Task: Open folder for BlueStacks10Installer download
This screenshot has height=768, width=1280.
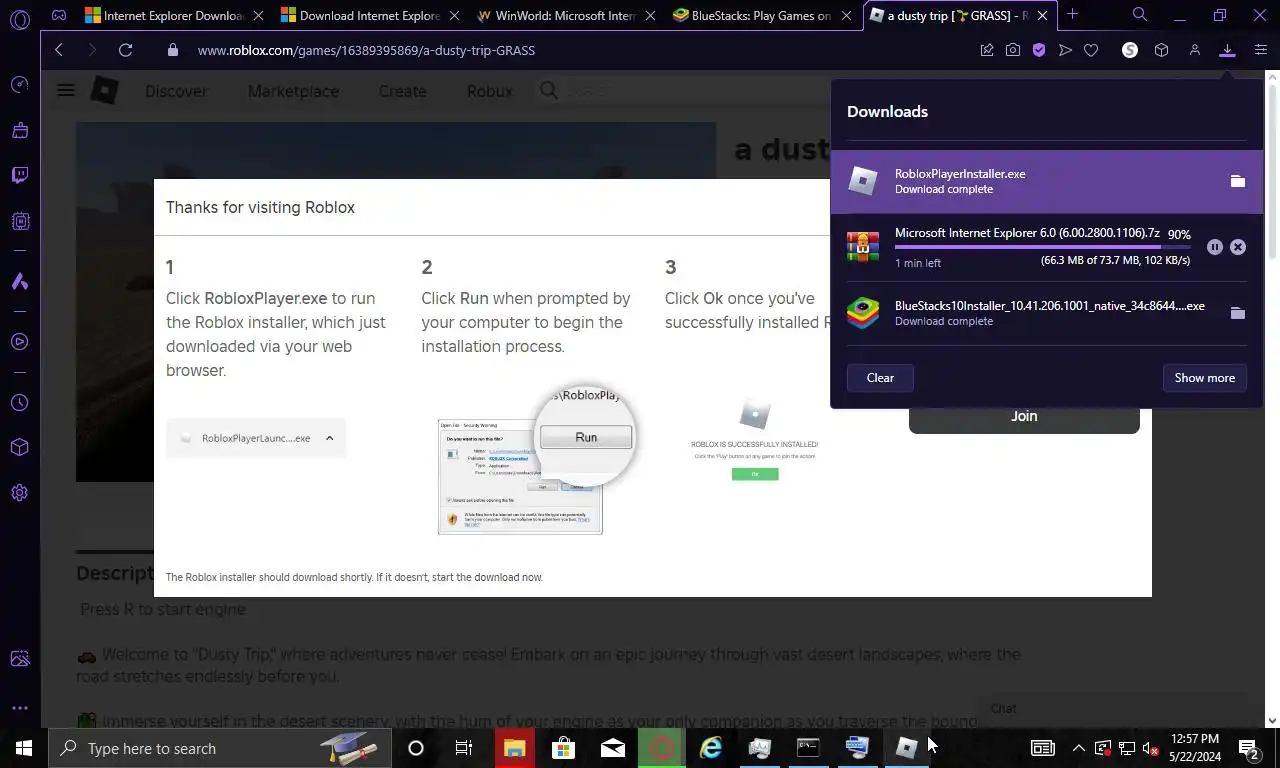Action: pos(1237,313)
